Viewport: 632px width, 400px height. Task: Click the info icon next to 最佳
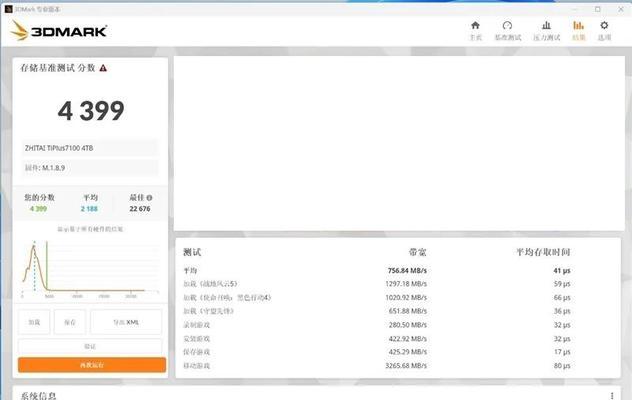tap(150, 198)
